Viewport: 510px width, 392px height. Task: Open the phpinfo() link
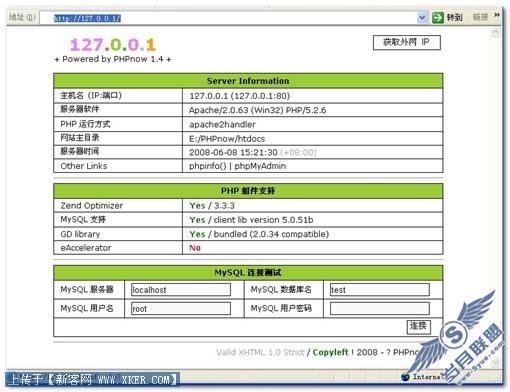tap(208, 166)
